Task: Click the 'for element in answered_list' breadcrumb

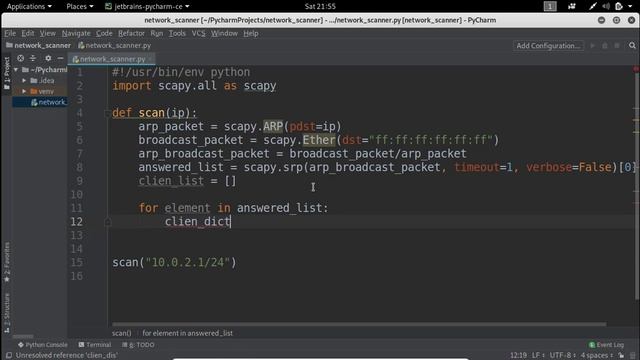Action: pos(187,333)
